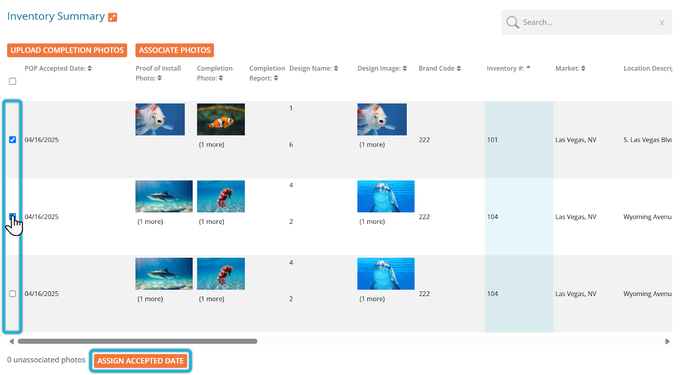This screenshot has width=680, height=375.
Task: Click the horizontal scrollbar thumb
Action: pyautogui.click(x=137, y=342)
